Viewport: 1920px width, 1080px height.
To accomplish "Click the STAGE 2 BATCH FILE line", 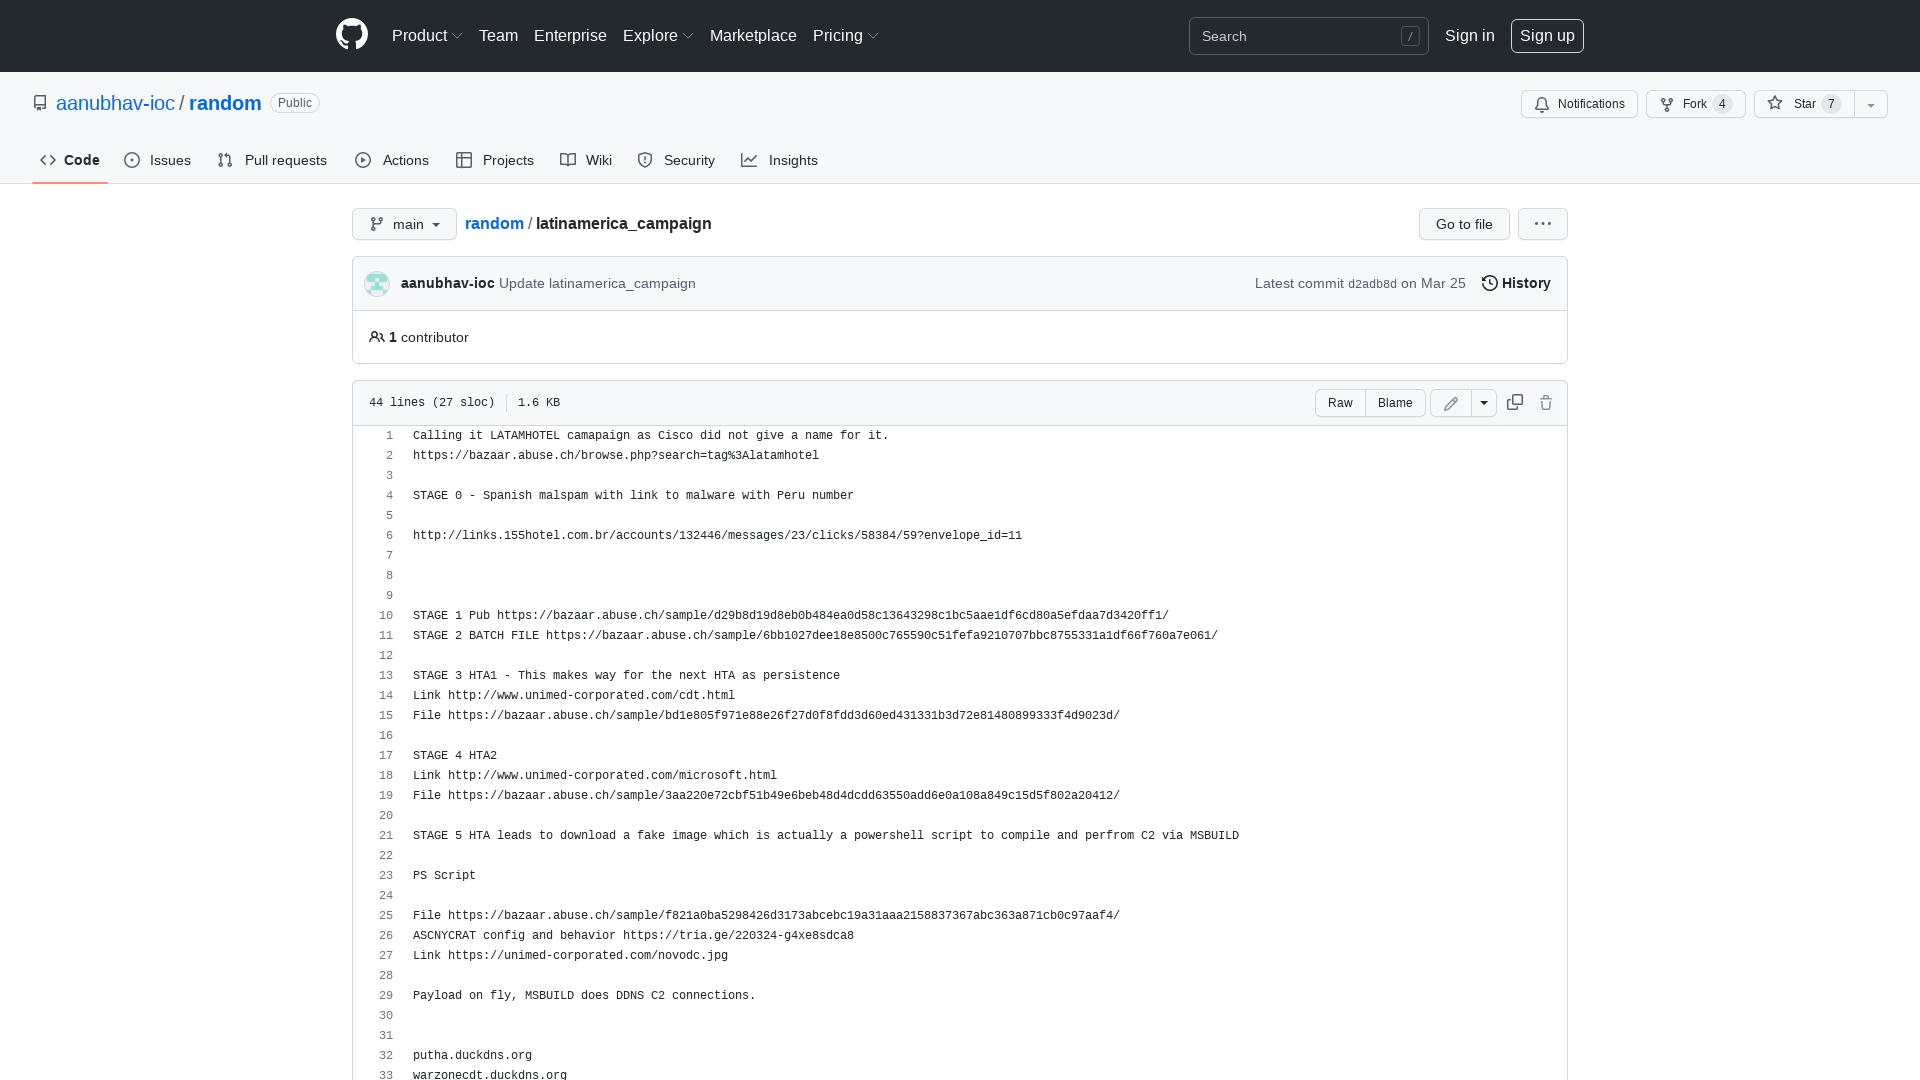I will click(x=815, y=636).
